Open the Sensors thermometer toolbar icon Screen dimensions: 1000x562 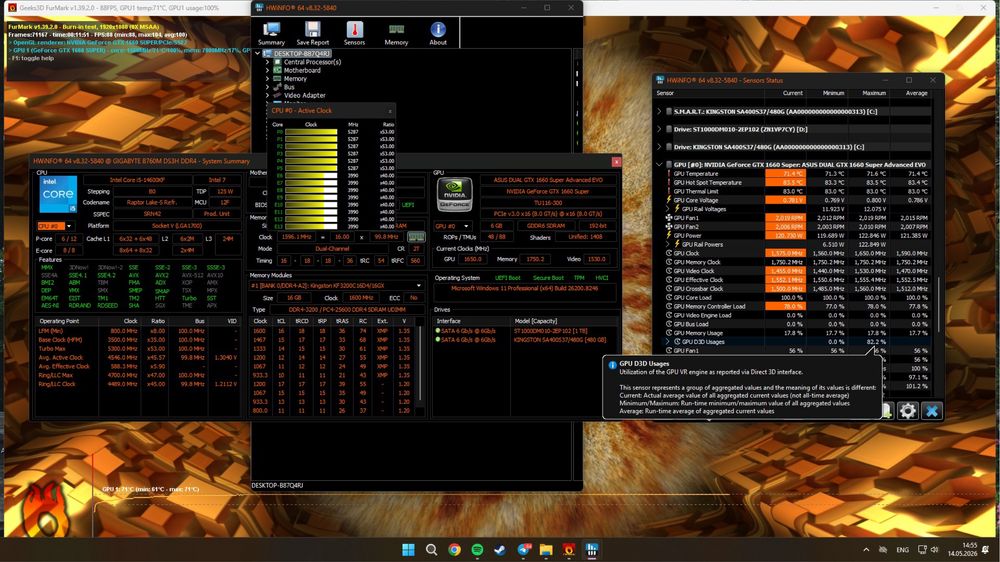(x=355, y=33)
